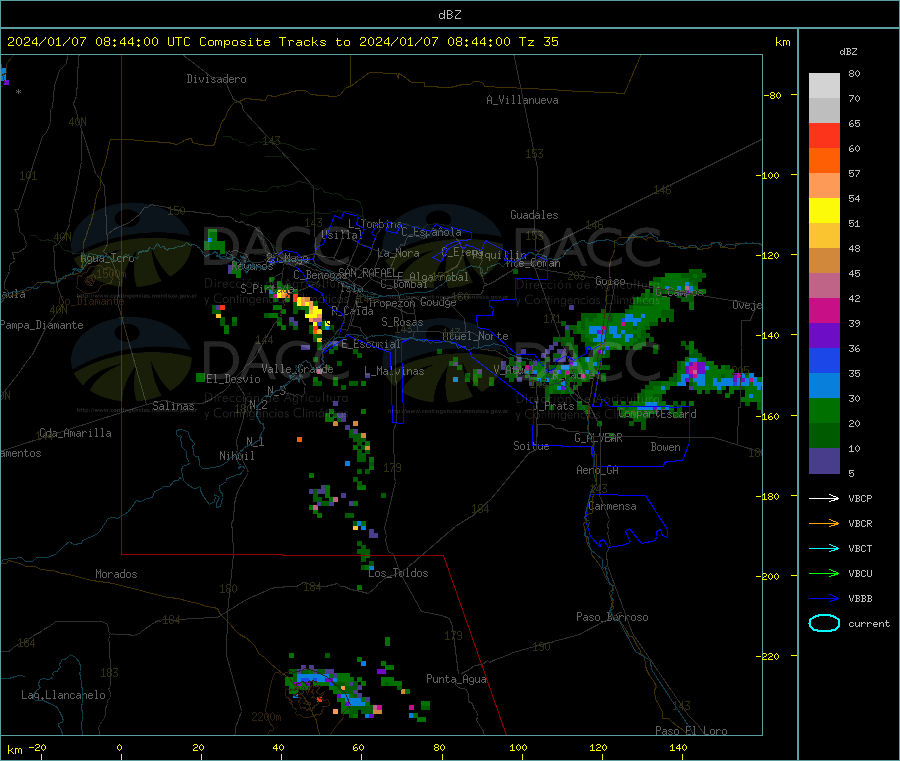Click the Punta_Agua map label
Image resolution: width=900 pixels, height=761 pixels.
pos(456,679)
